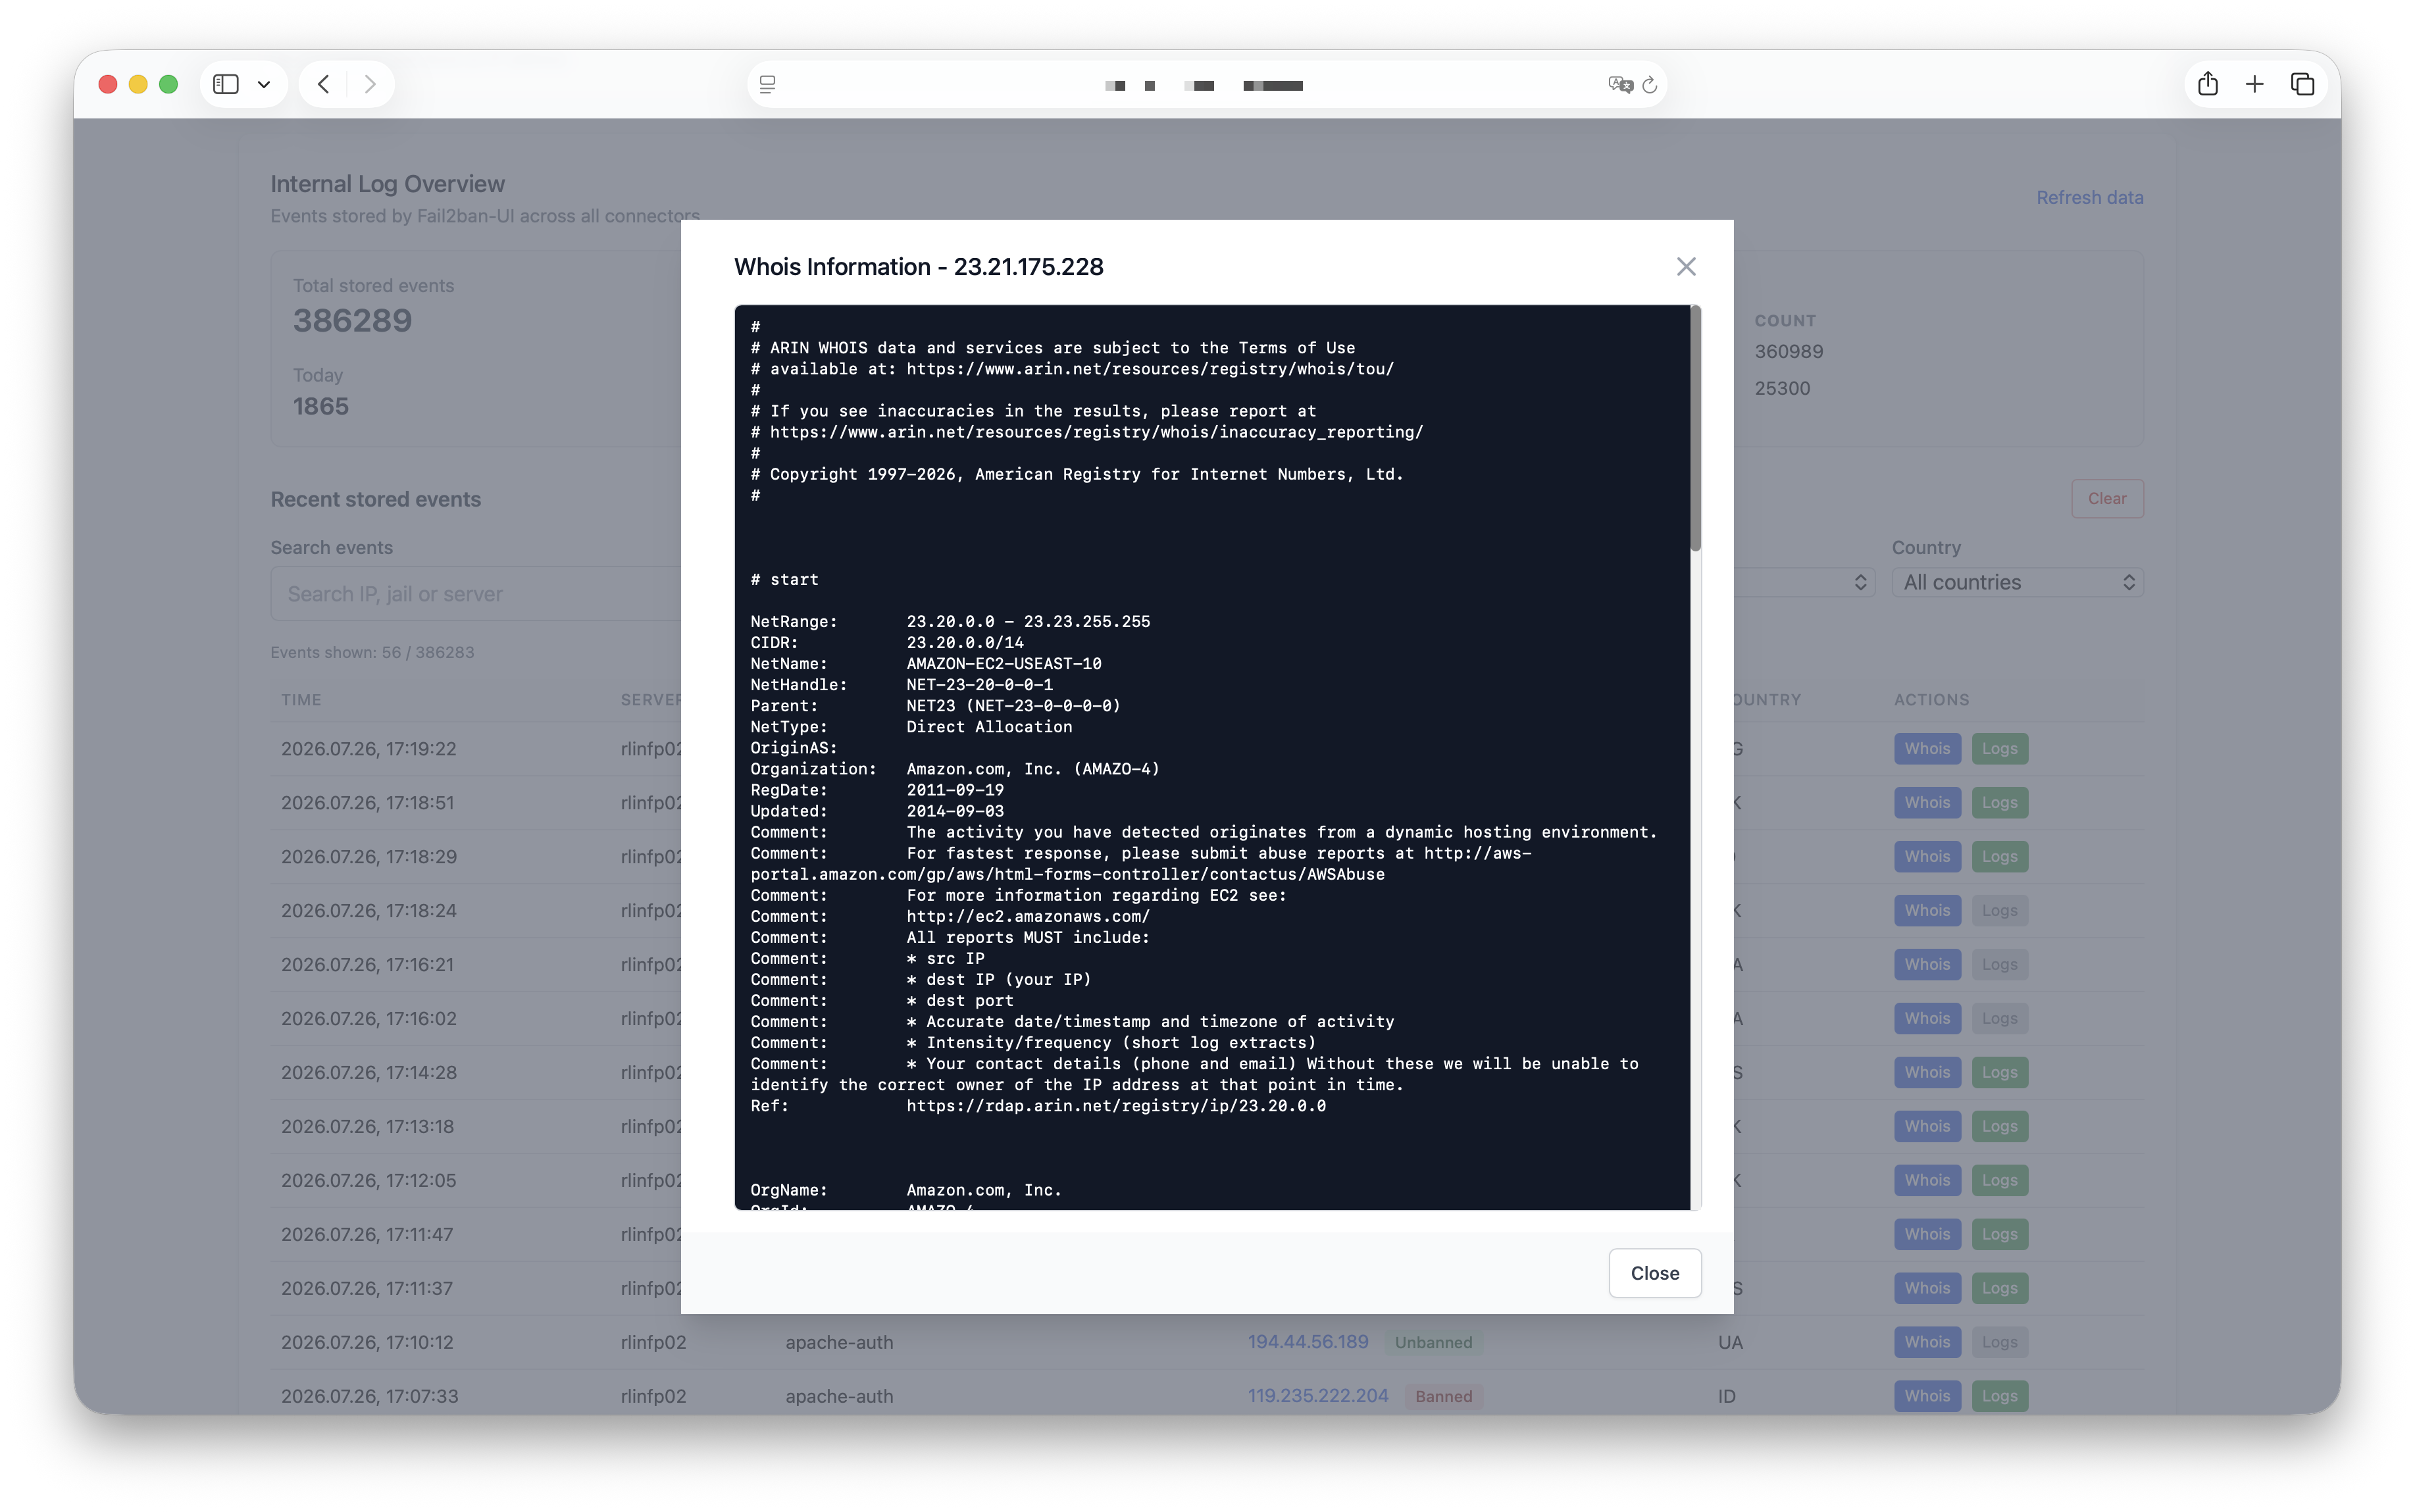This screenshot has height=1512, width=2415.
Task: Open Logs for the 17:11:47 event
Action: pyautogui.click(x=2000, y=1234)
